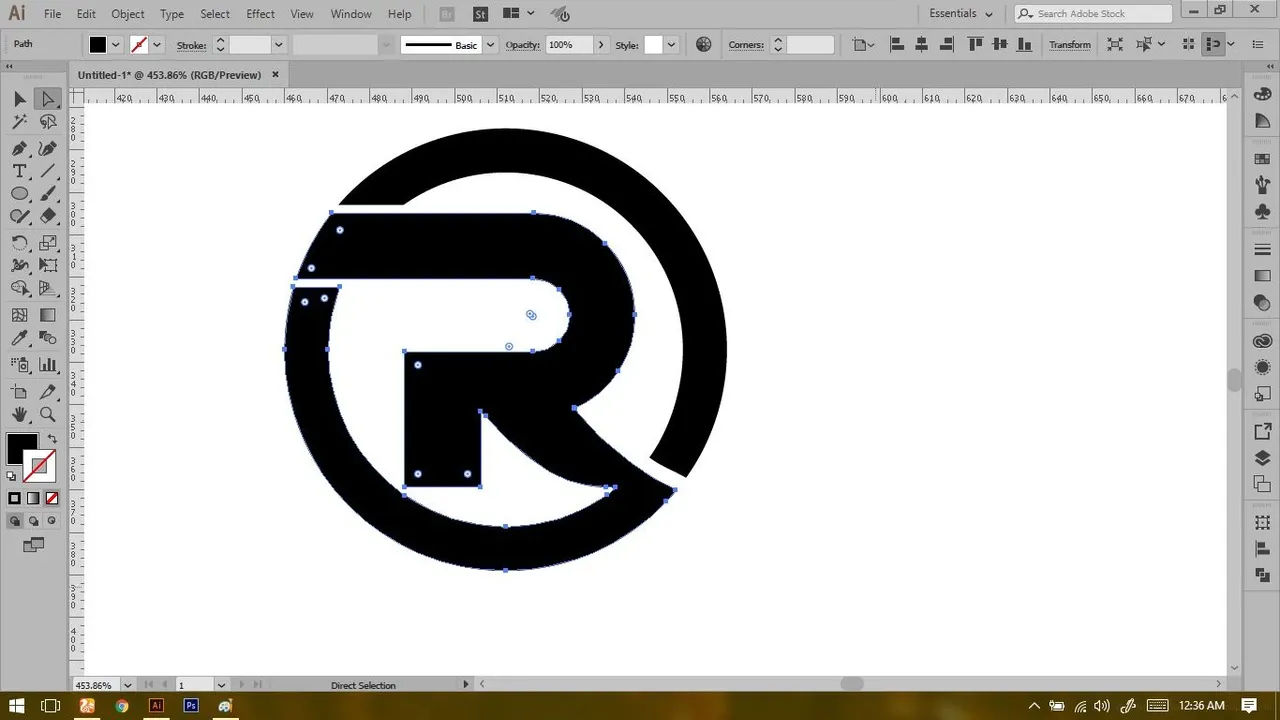Select the Line Segment tool
1280x720 pixels.
click(47, 171)
